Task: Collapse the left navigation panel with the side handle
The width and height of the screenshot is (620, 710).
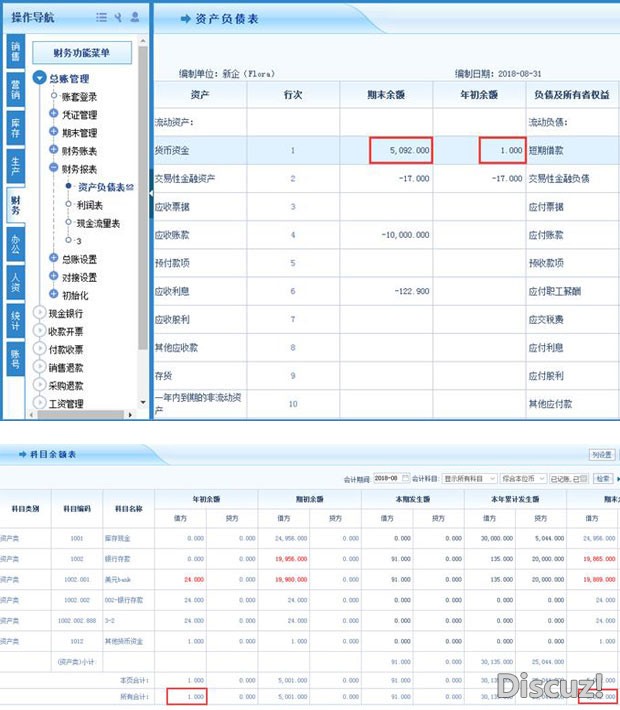Action: coord(151,193)
